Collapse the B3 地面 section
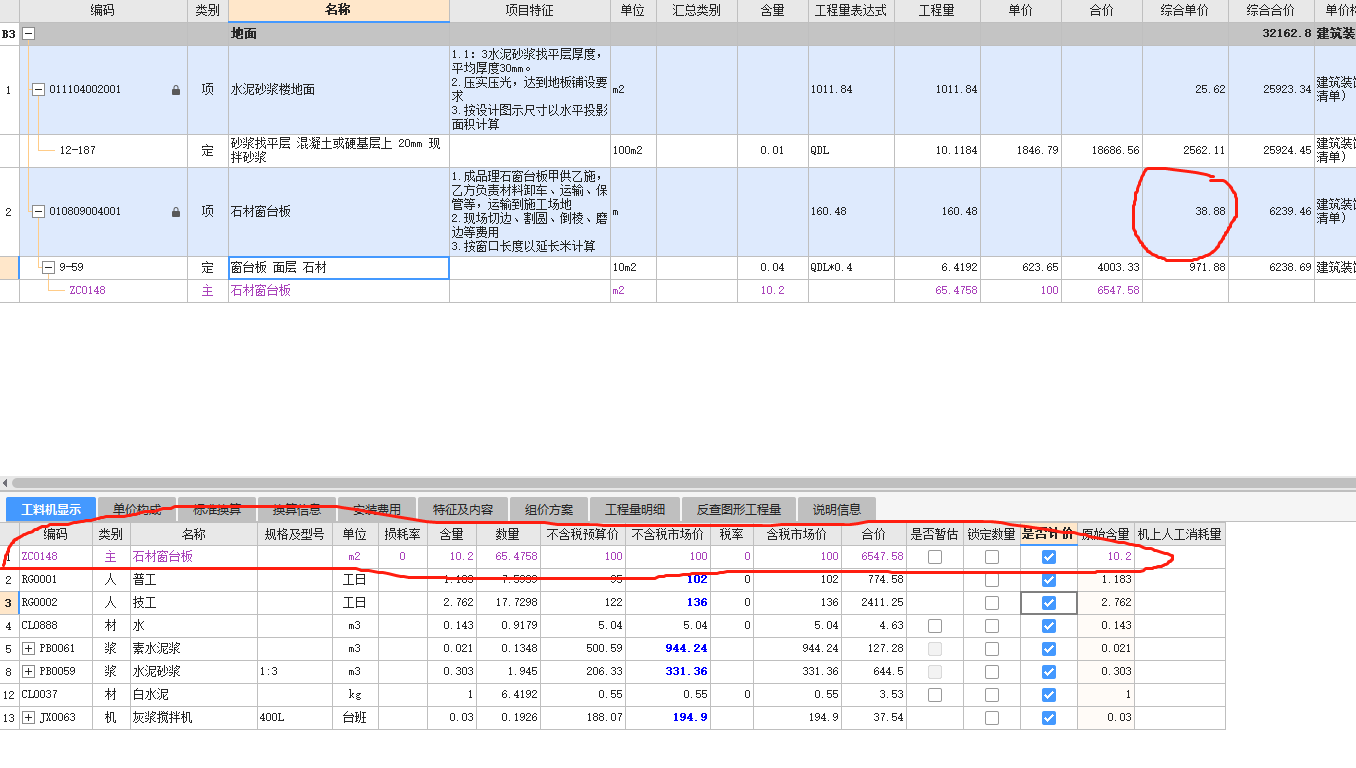The height and width of the screenshot is (768, 1356). [28, 33]
